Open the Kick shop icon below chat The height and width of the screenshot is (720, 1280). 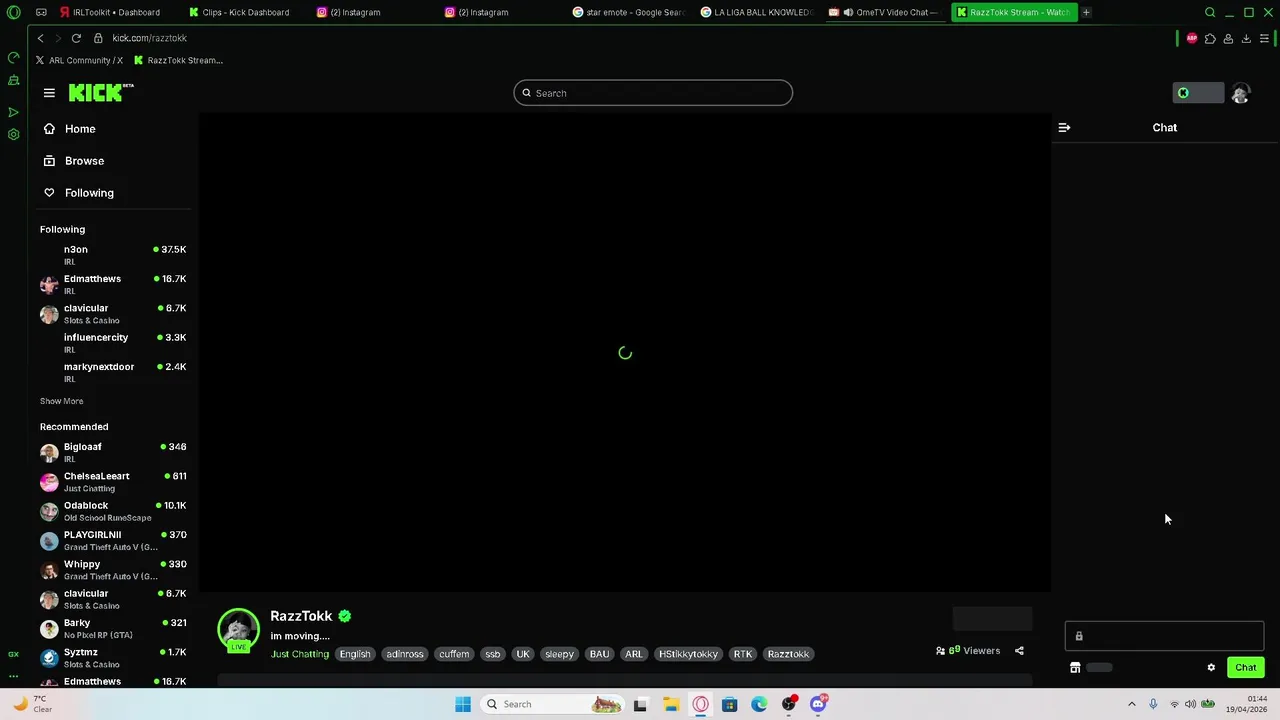[1075, 667]
